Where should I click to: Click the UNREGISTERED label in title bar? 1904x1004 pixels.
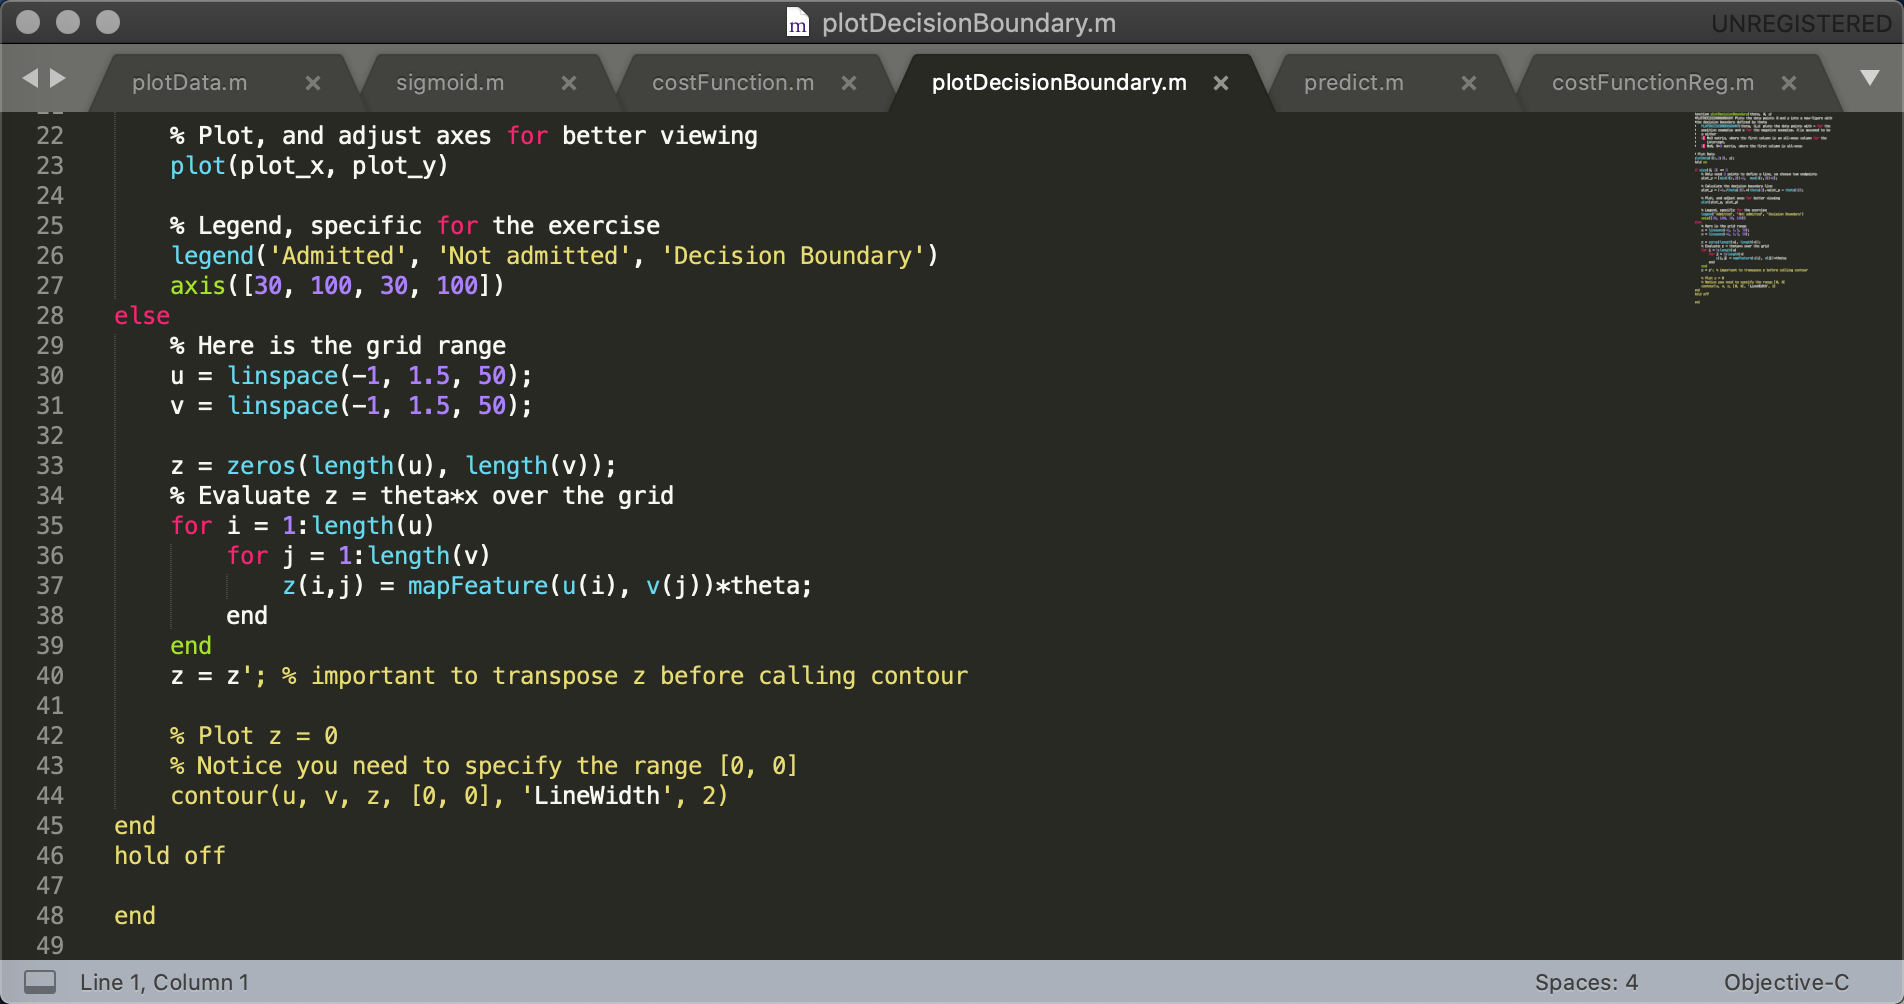[x=1801, y=23]
